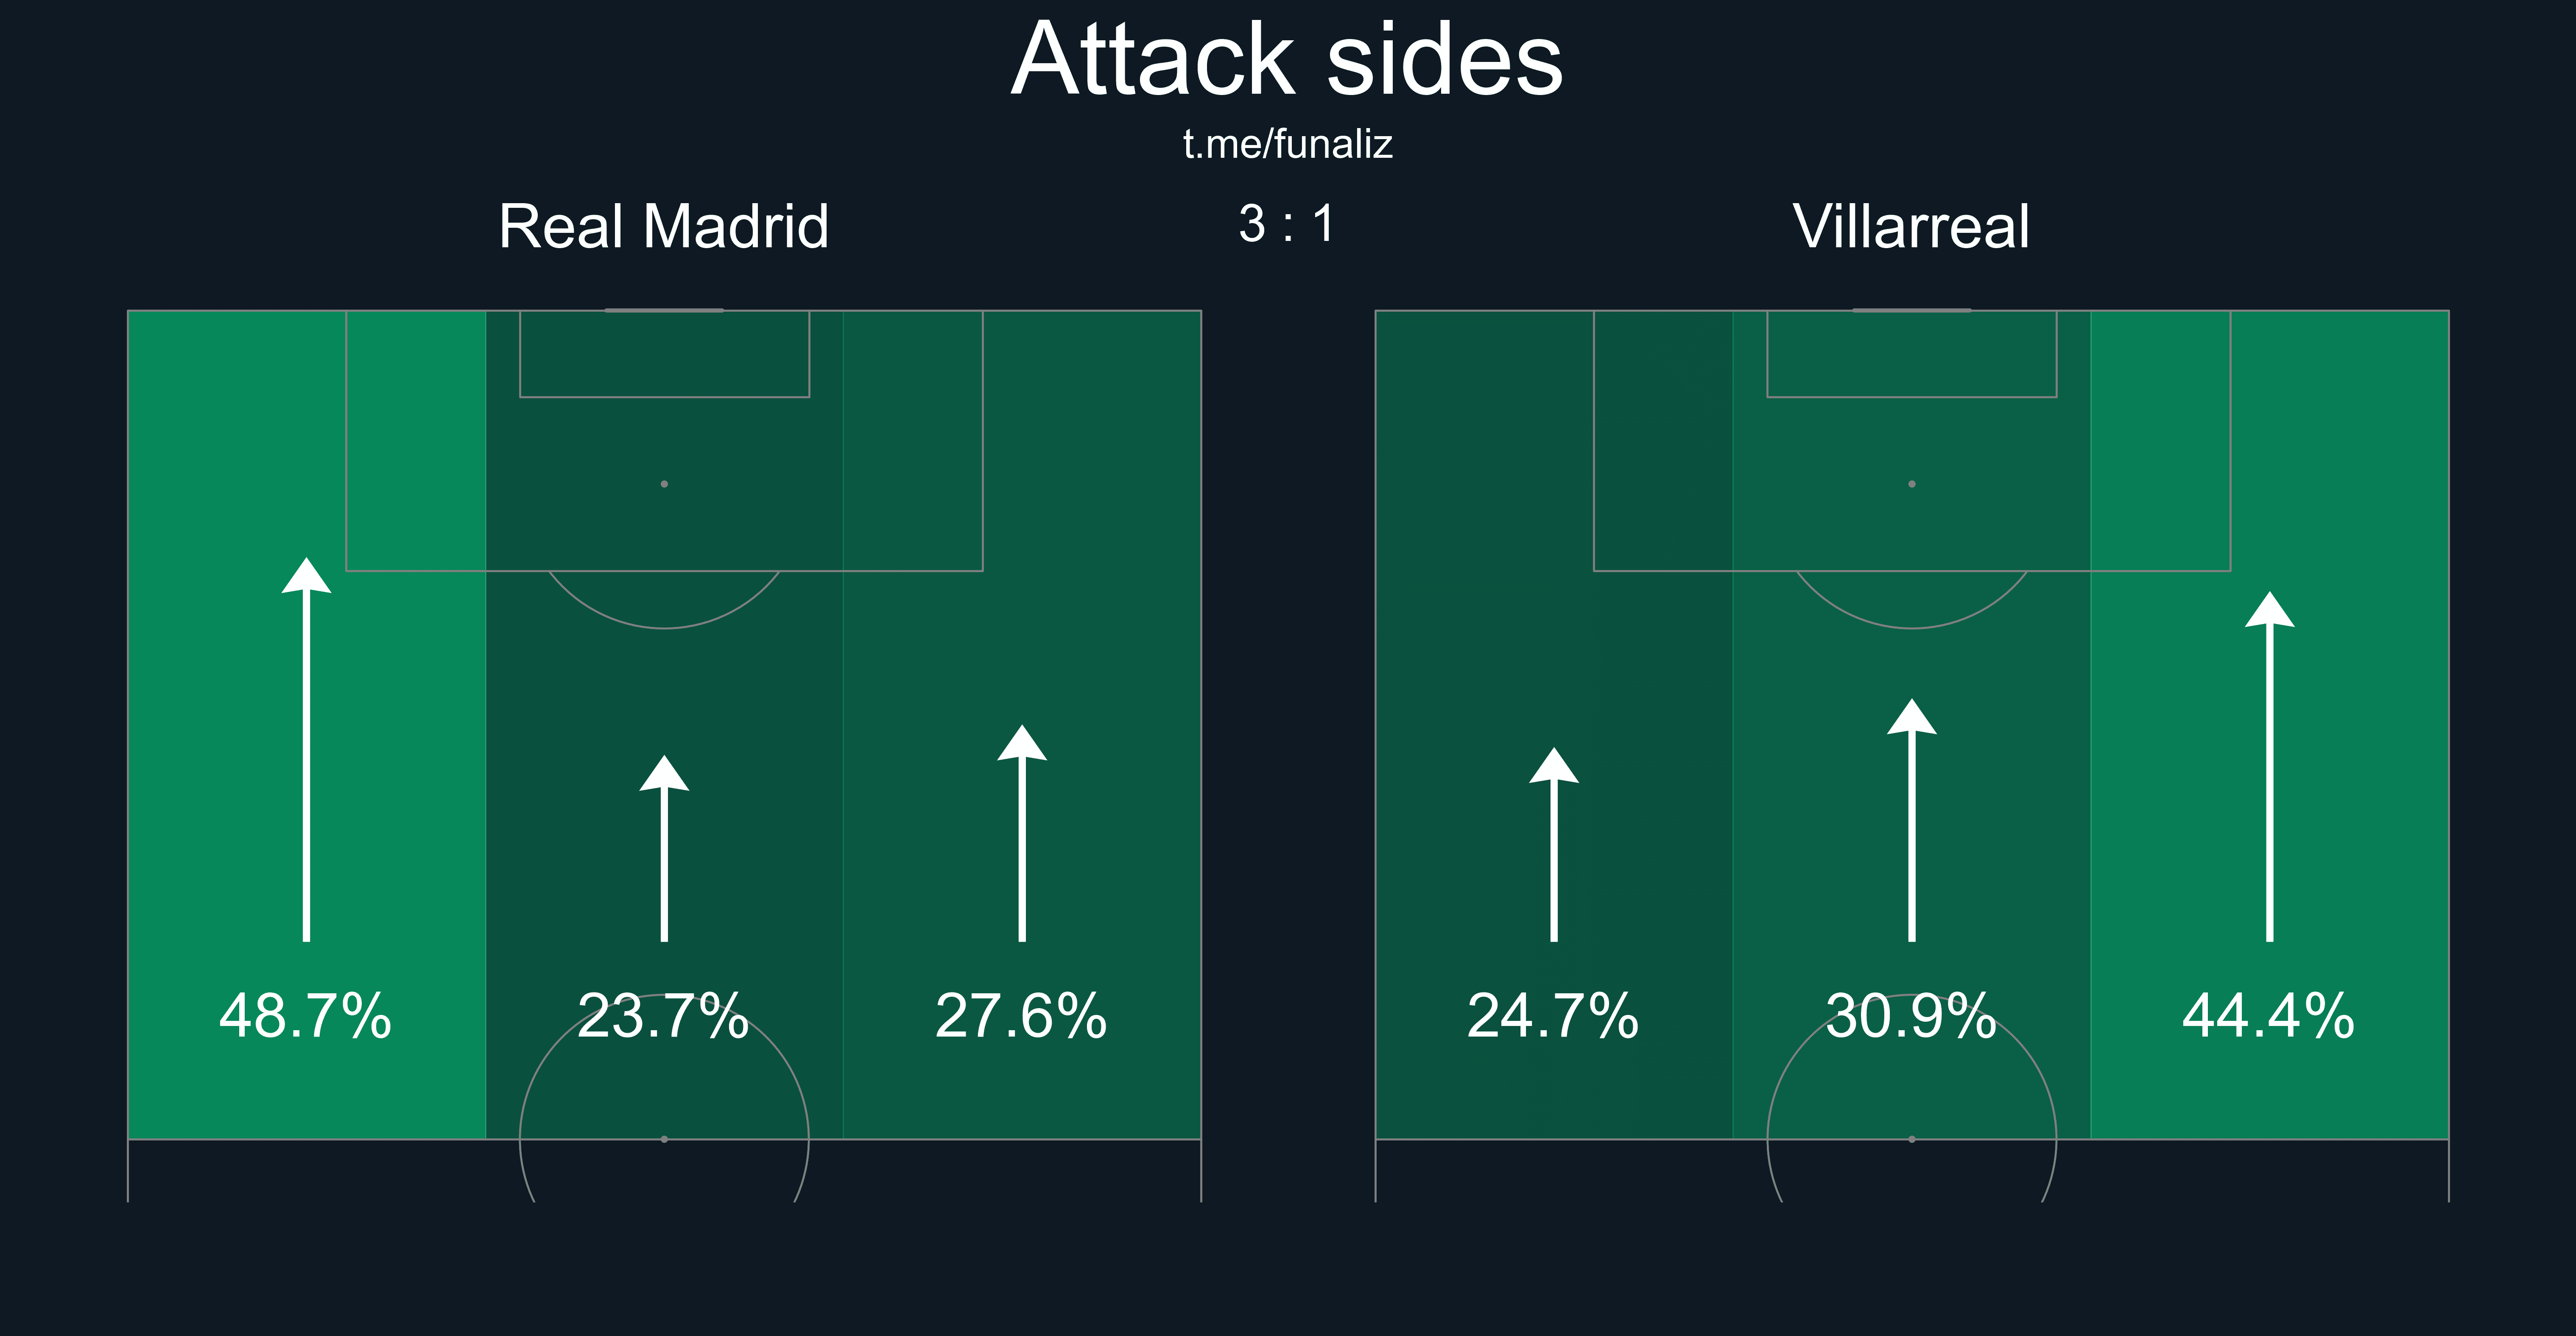Click the arrow above Villarreal's 24.7%
The image size is (2576, 1336).
tap(1554, 844)
